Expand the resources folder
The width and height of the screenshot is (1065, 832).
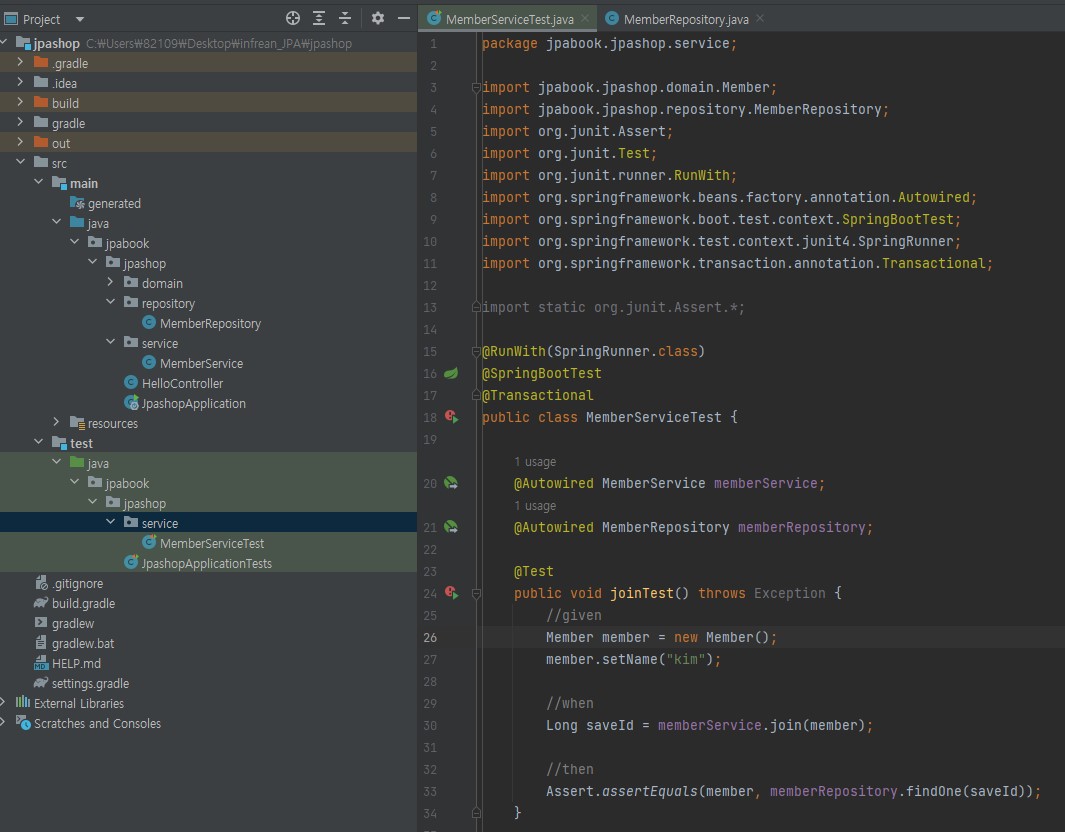tap(56, 423)
